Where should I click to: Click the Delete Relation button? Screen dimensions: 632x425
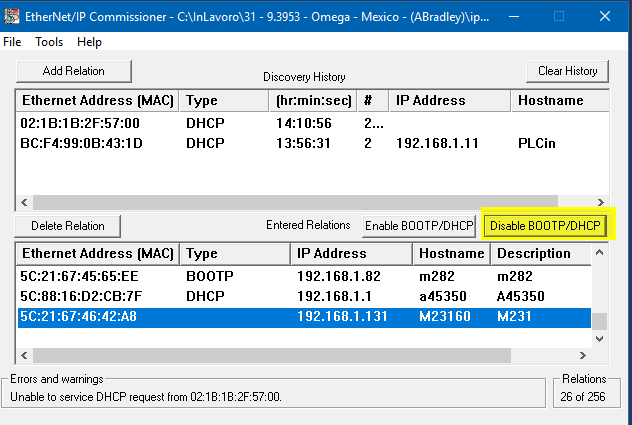click(68, 226)
